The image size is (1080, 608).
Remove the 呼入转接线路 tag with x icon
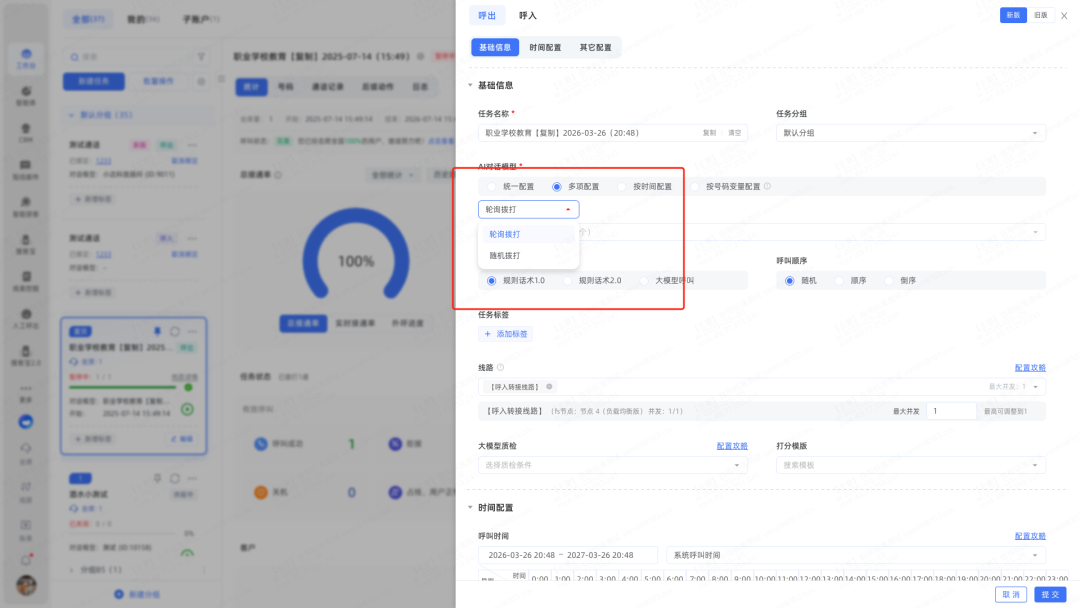click(549, 386)
